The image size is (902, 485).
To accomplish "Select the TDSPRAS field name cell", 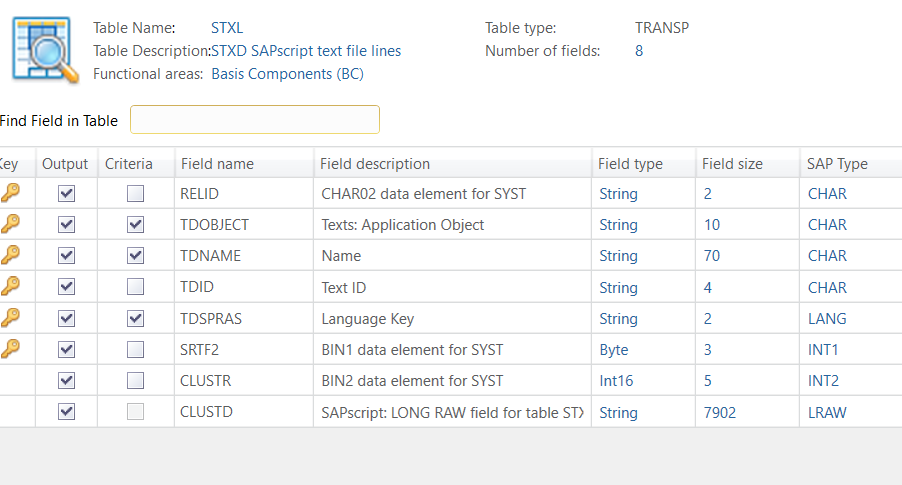I will 211,319.
